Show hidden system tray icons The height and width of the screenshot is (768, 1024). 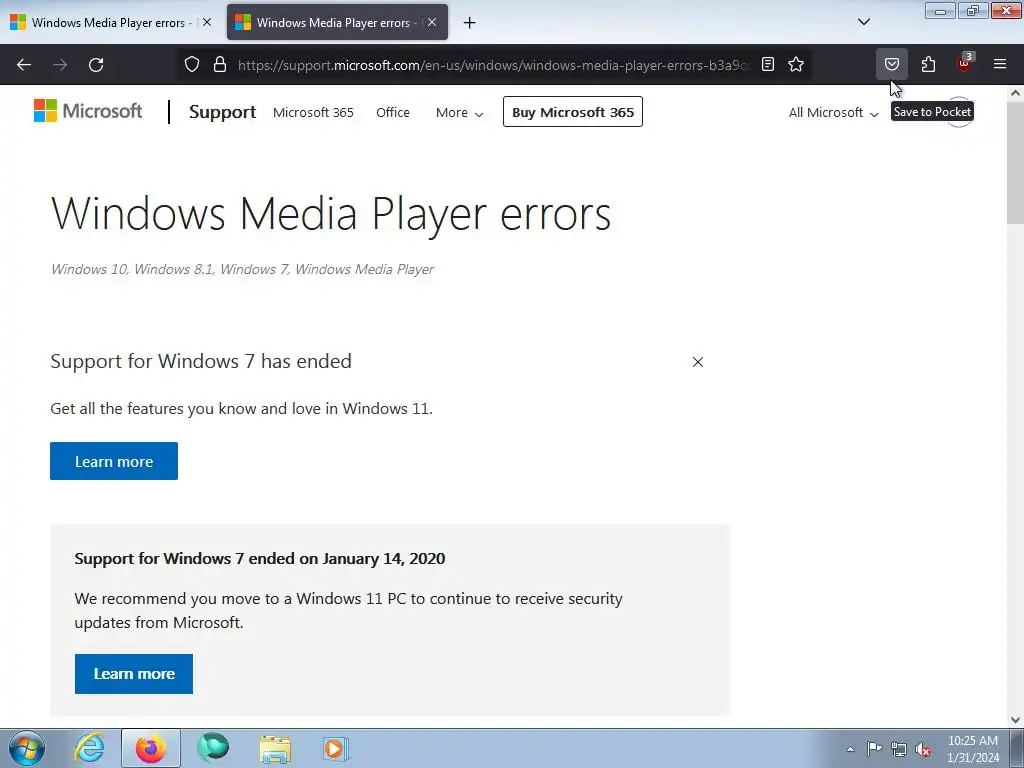click(x=850, y=749)
